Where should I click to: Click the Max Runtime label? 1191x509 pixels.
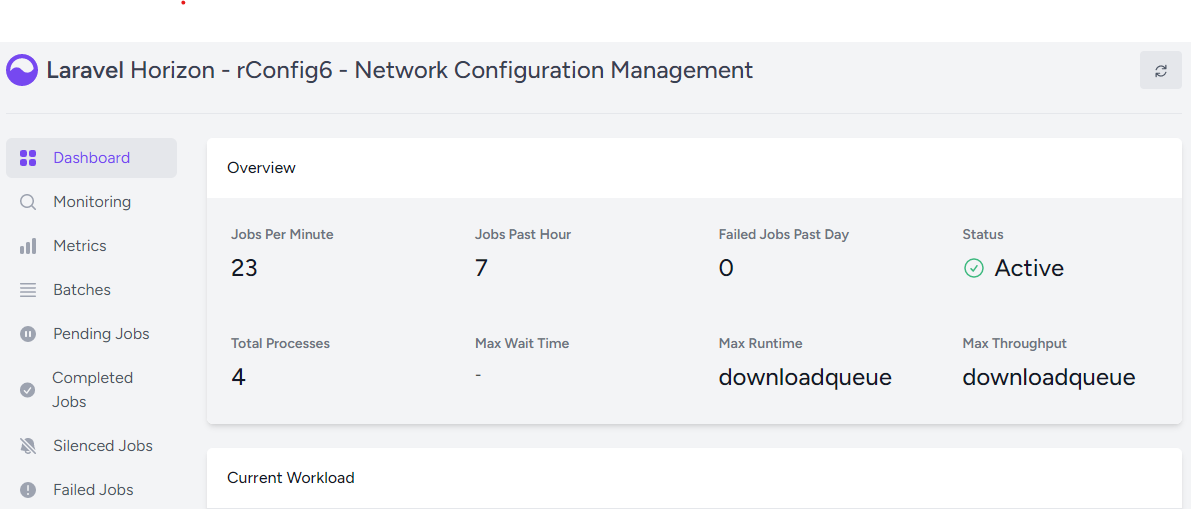click(x=760, y=343)
